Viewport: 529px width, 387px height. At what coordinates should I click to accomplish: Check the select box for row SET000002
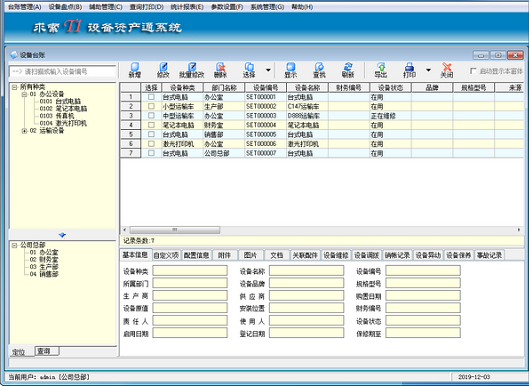151,106
